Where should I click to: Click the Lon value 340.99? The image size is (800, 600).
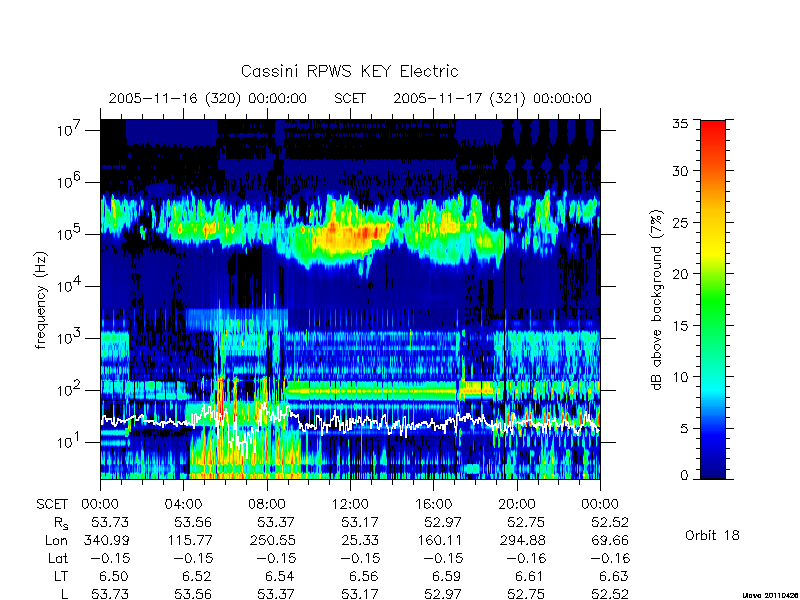point(107,540)
